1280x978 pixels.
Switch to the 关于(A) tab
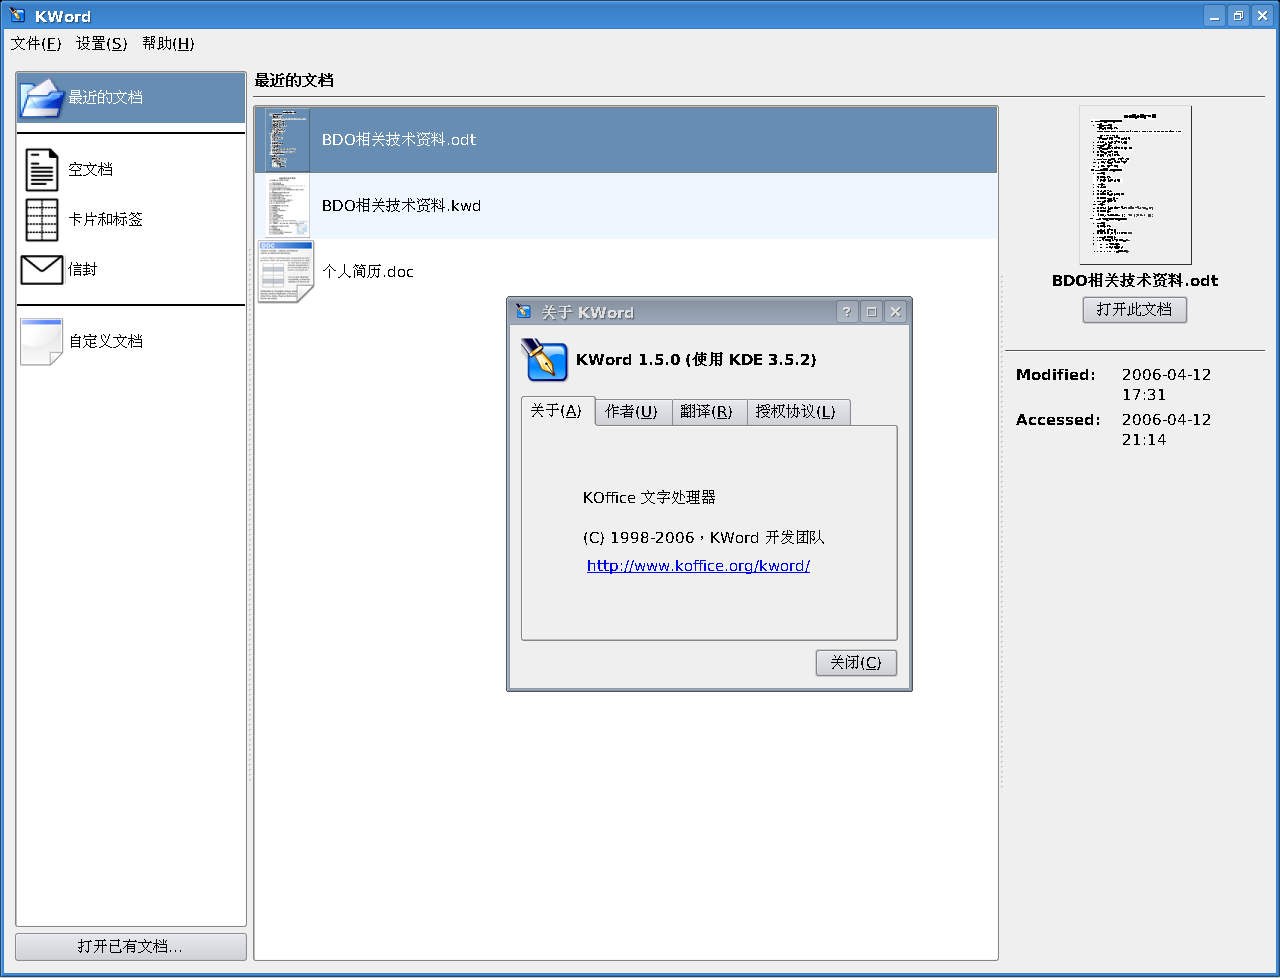pyautogui.click(x=557, y=411)
